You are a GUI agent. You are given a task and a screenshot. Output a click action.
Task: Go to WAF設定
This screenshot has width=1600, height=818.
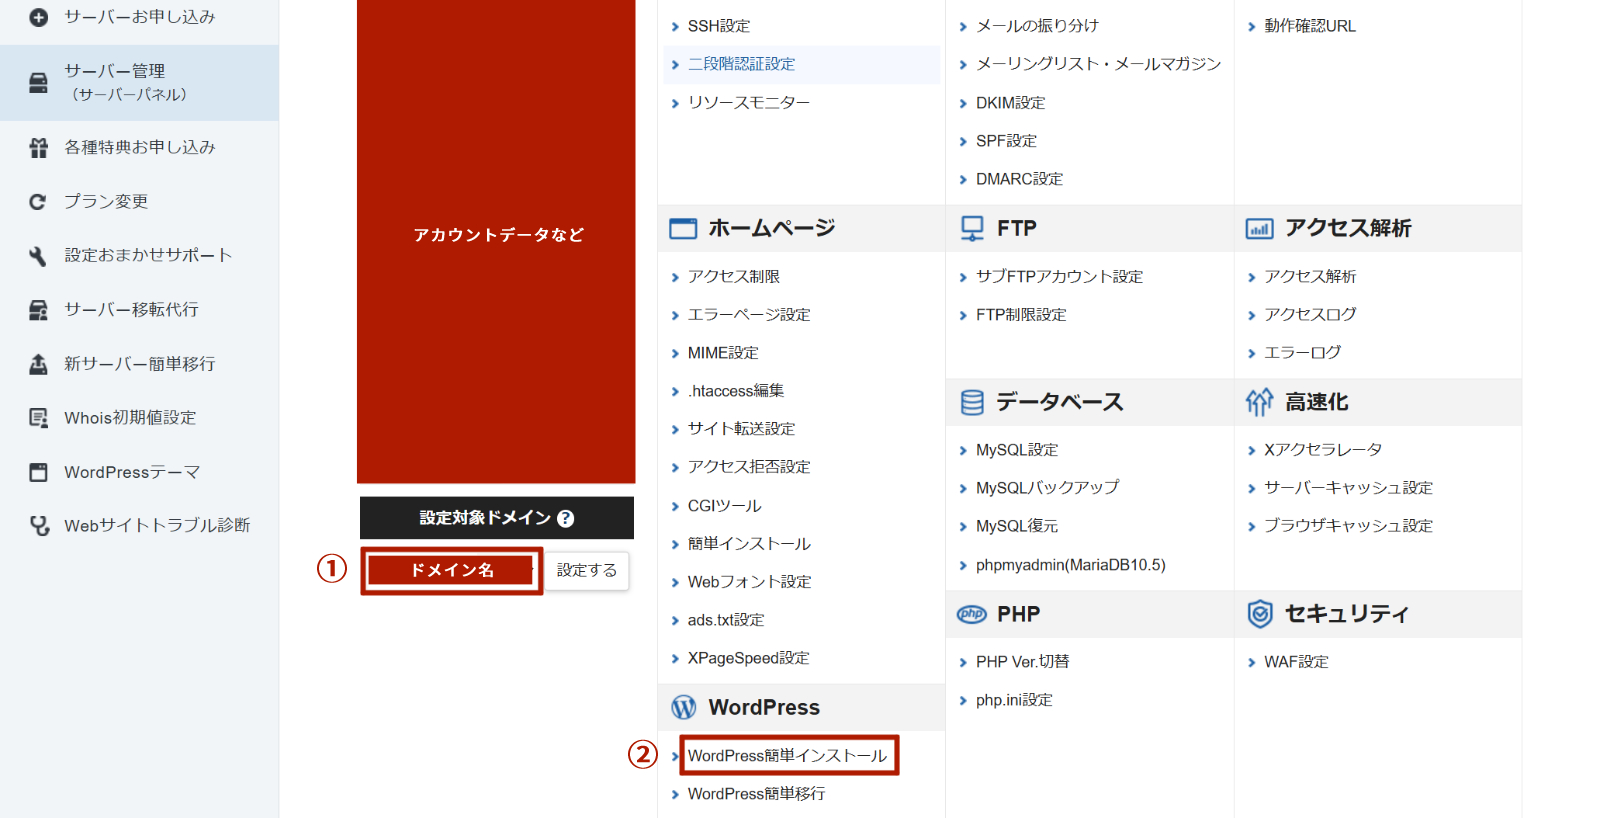(1296, 662)
